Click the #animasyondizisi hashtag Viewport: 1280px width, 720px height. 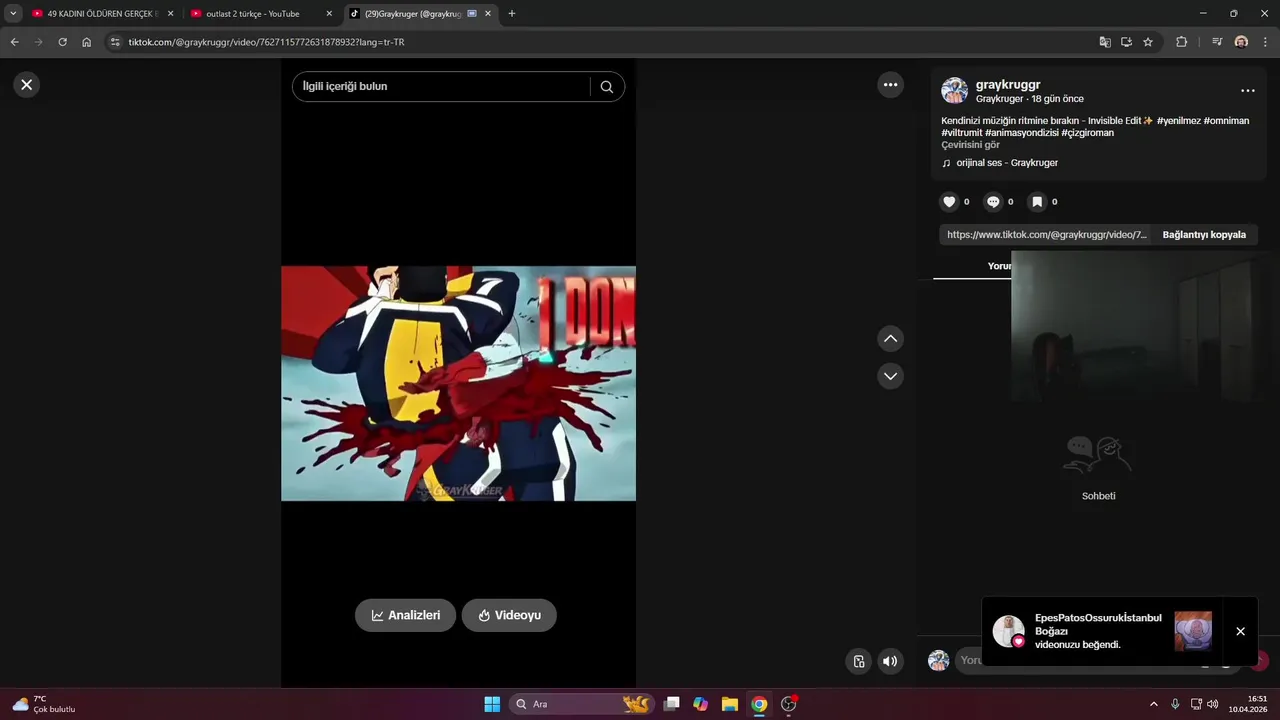pos(1021,133)
